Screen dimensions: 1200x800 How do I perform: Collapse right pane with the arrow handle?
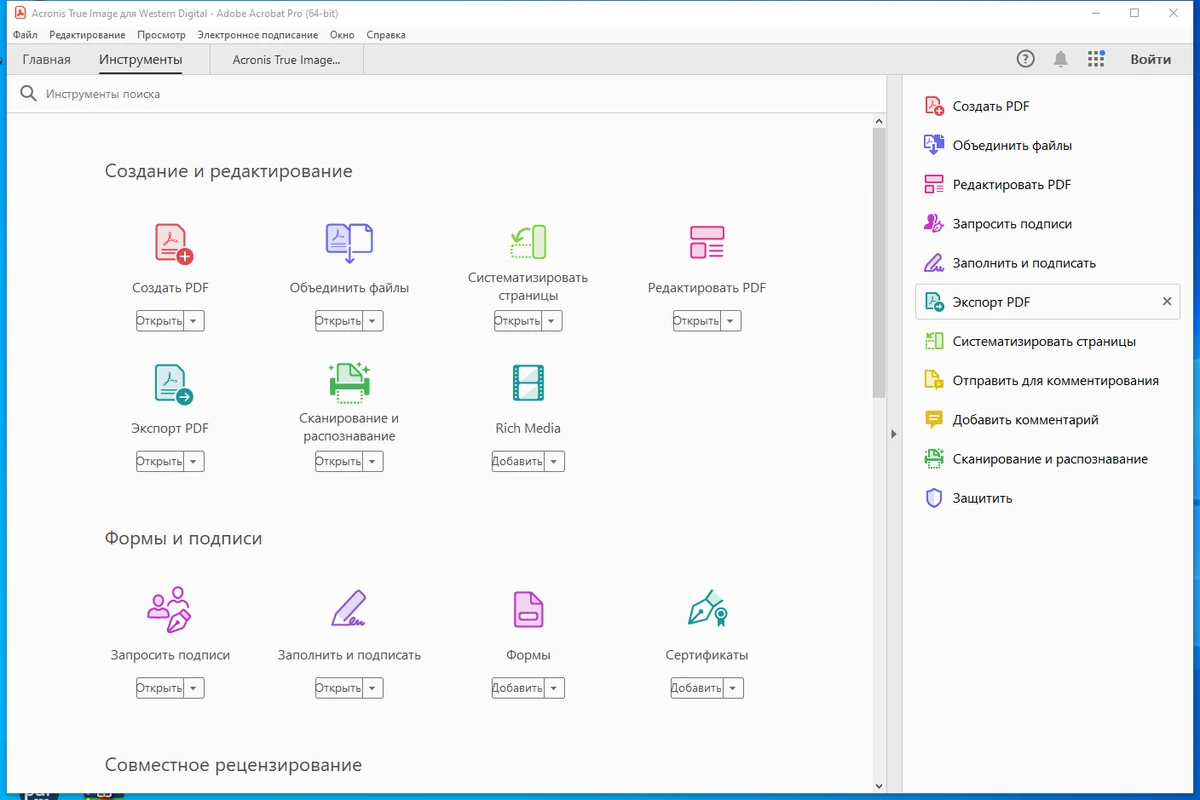(894, 434)
